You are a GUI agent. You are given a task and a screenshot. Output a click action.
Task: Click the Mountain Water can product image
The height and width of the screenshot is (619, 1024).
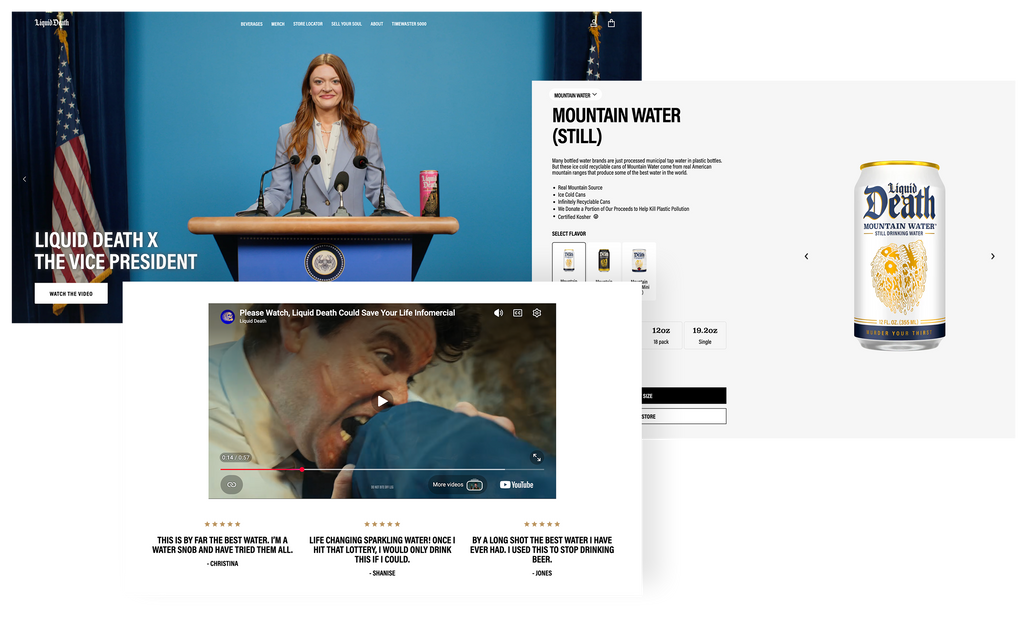click(x=900, y=256)
